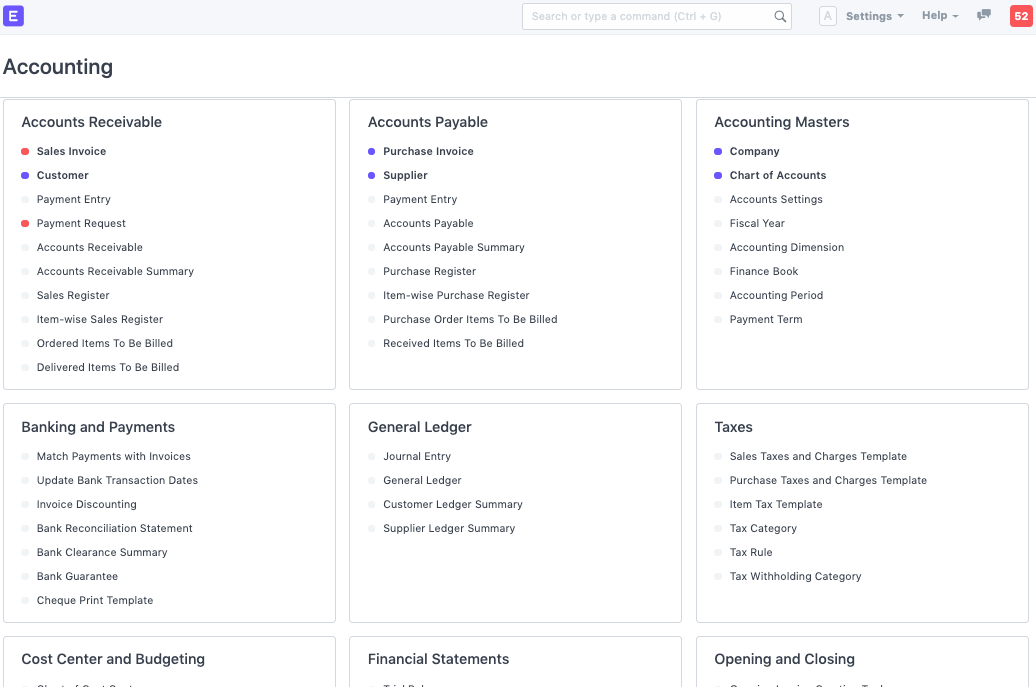This screenshot has width=1036, height=687.
Task: Open the chat messages icon
Action: coord(984,16)
